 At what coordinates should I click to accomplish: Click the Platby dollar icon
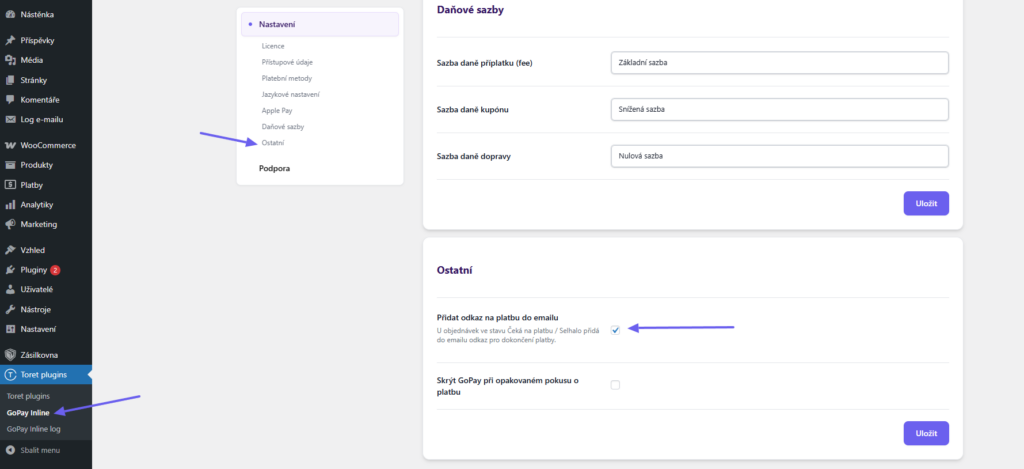click(x=10, y=185)
